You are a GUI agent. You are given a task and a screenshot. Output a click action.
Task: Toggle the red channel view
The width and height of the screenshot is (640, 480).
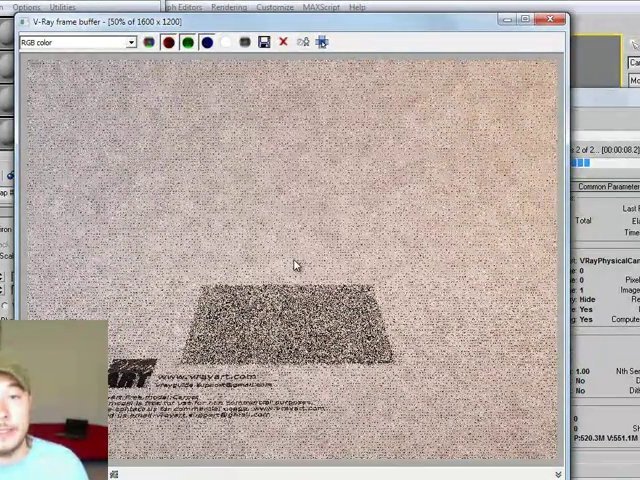[168, 42]
